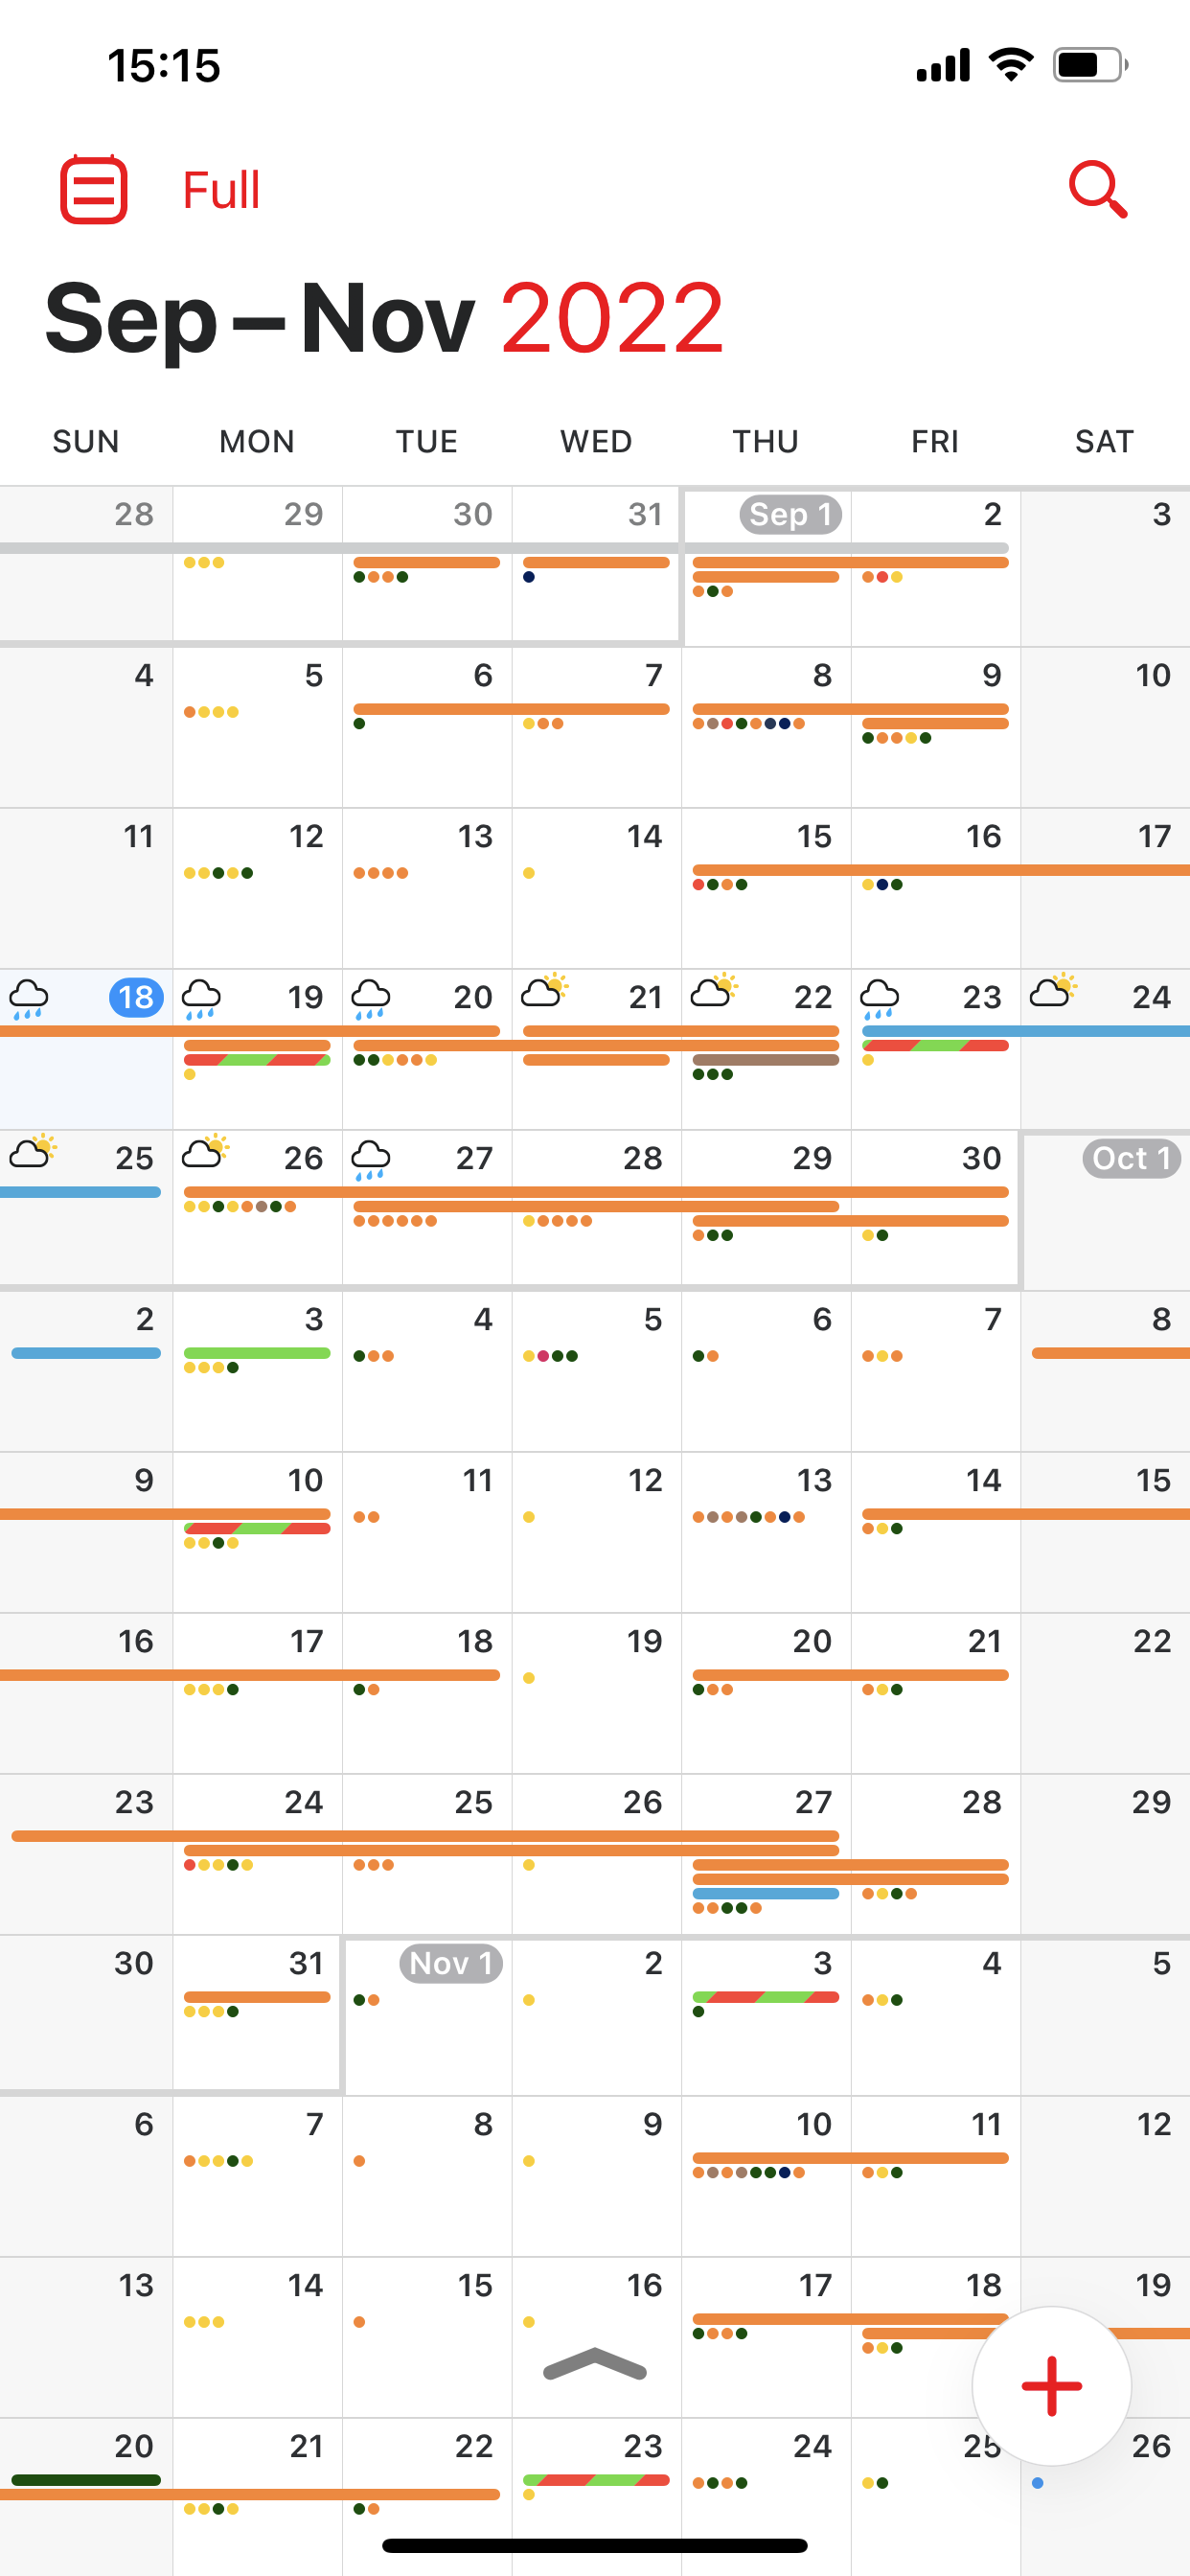Tap partly sunny icon on September 25
This screenshot has width=1190, height=2576.
pyautogui.click(x=33, y=1152)
